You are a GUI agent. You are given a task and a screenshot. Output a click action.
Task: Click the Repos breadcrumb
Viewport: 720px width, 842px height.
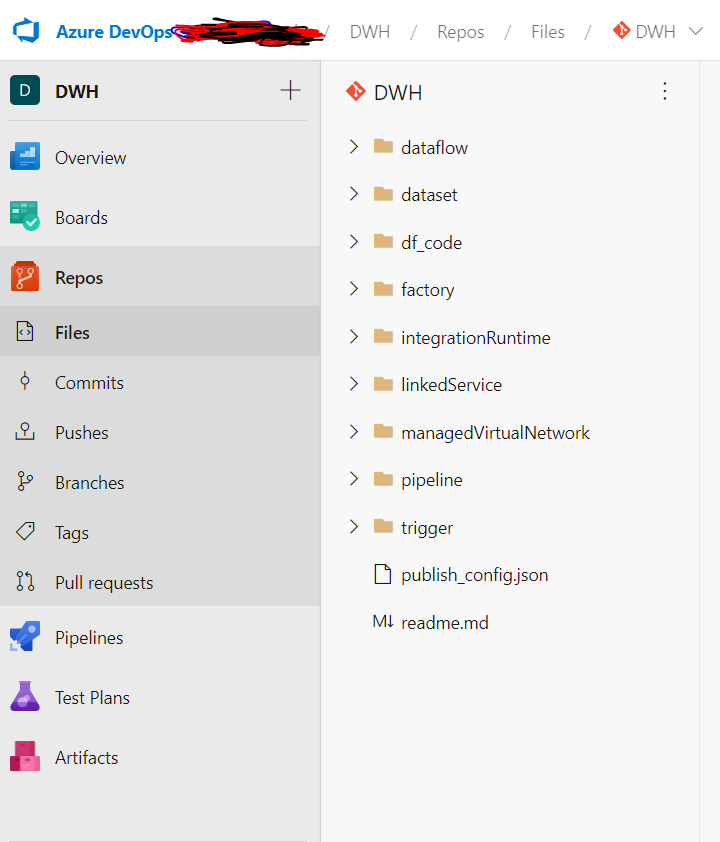coord(461,32)
